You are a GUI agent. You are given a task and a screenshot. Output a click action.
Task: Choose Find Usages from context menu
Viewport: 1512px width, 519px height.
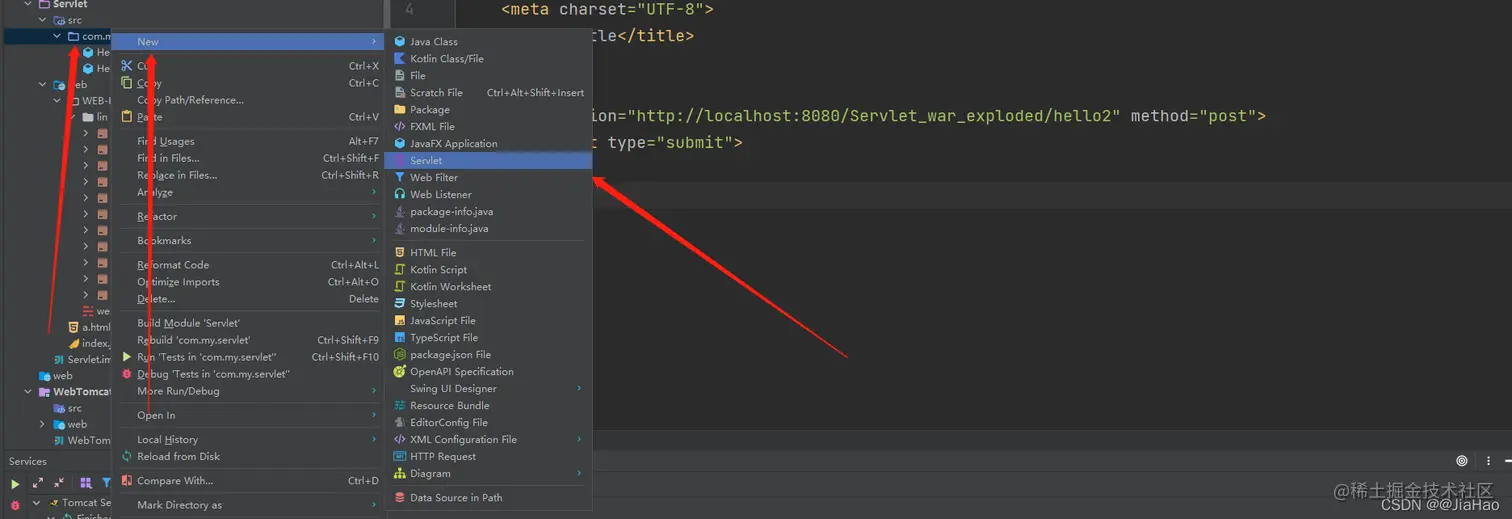tap(248, 142)
